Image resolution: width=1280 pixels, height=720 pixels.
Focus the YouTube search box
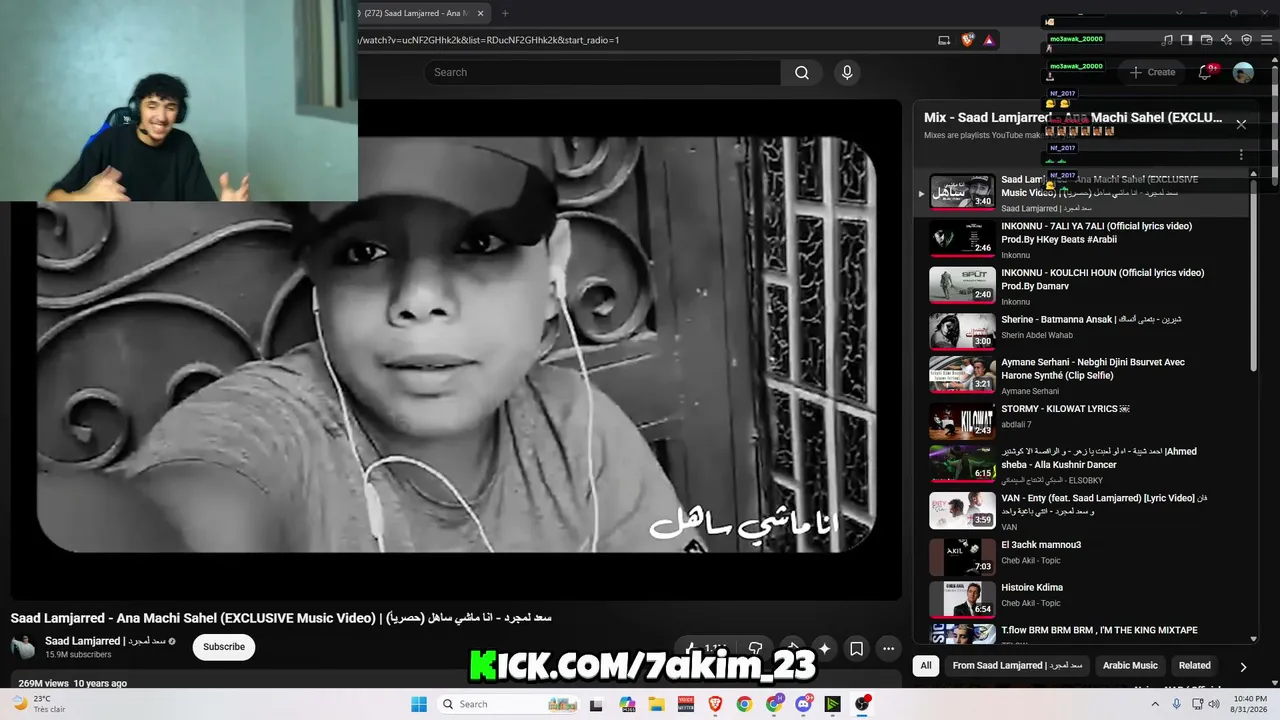coord(602,72)
